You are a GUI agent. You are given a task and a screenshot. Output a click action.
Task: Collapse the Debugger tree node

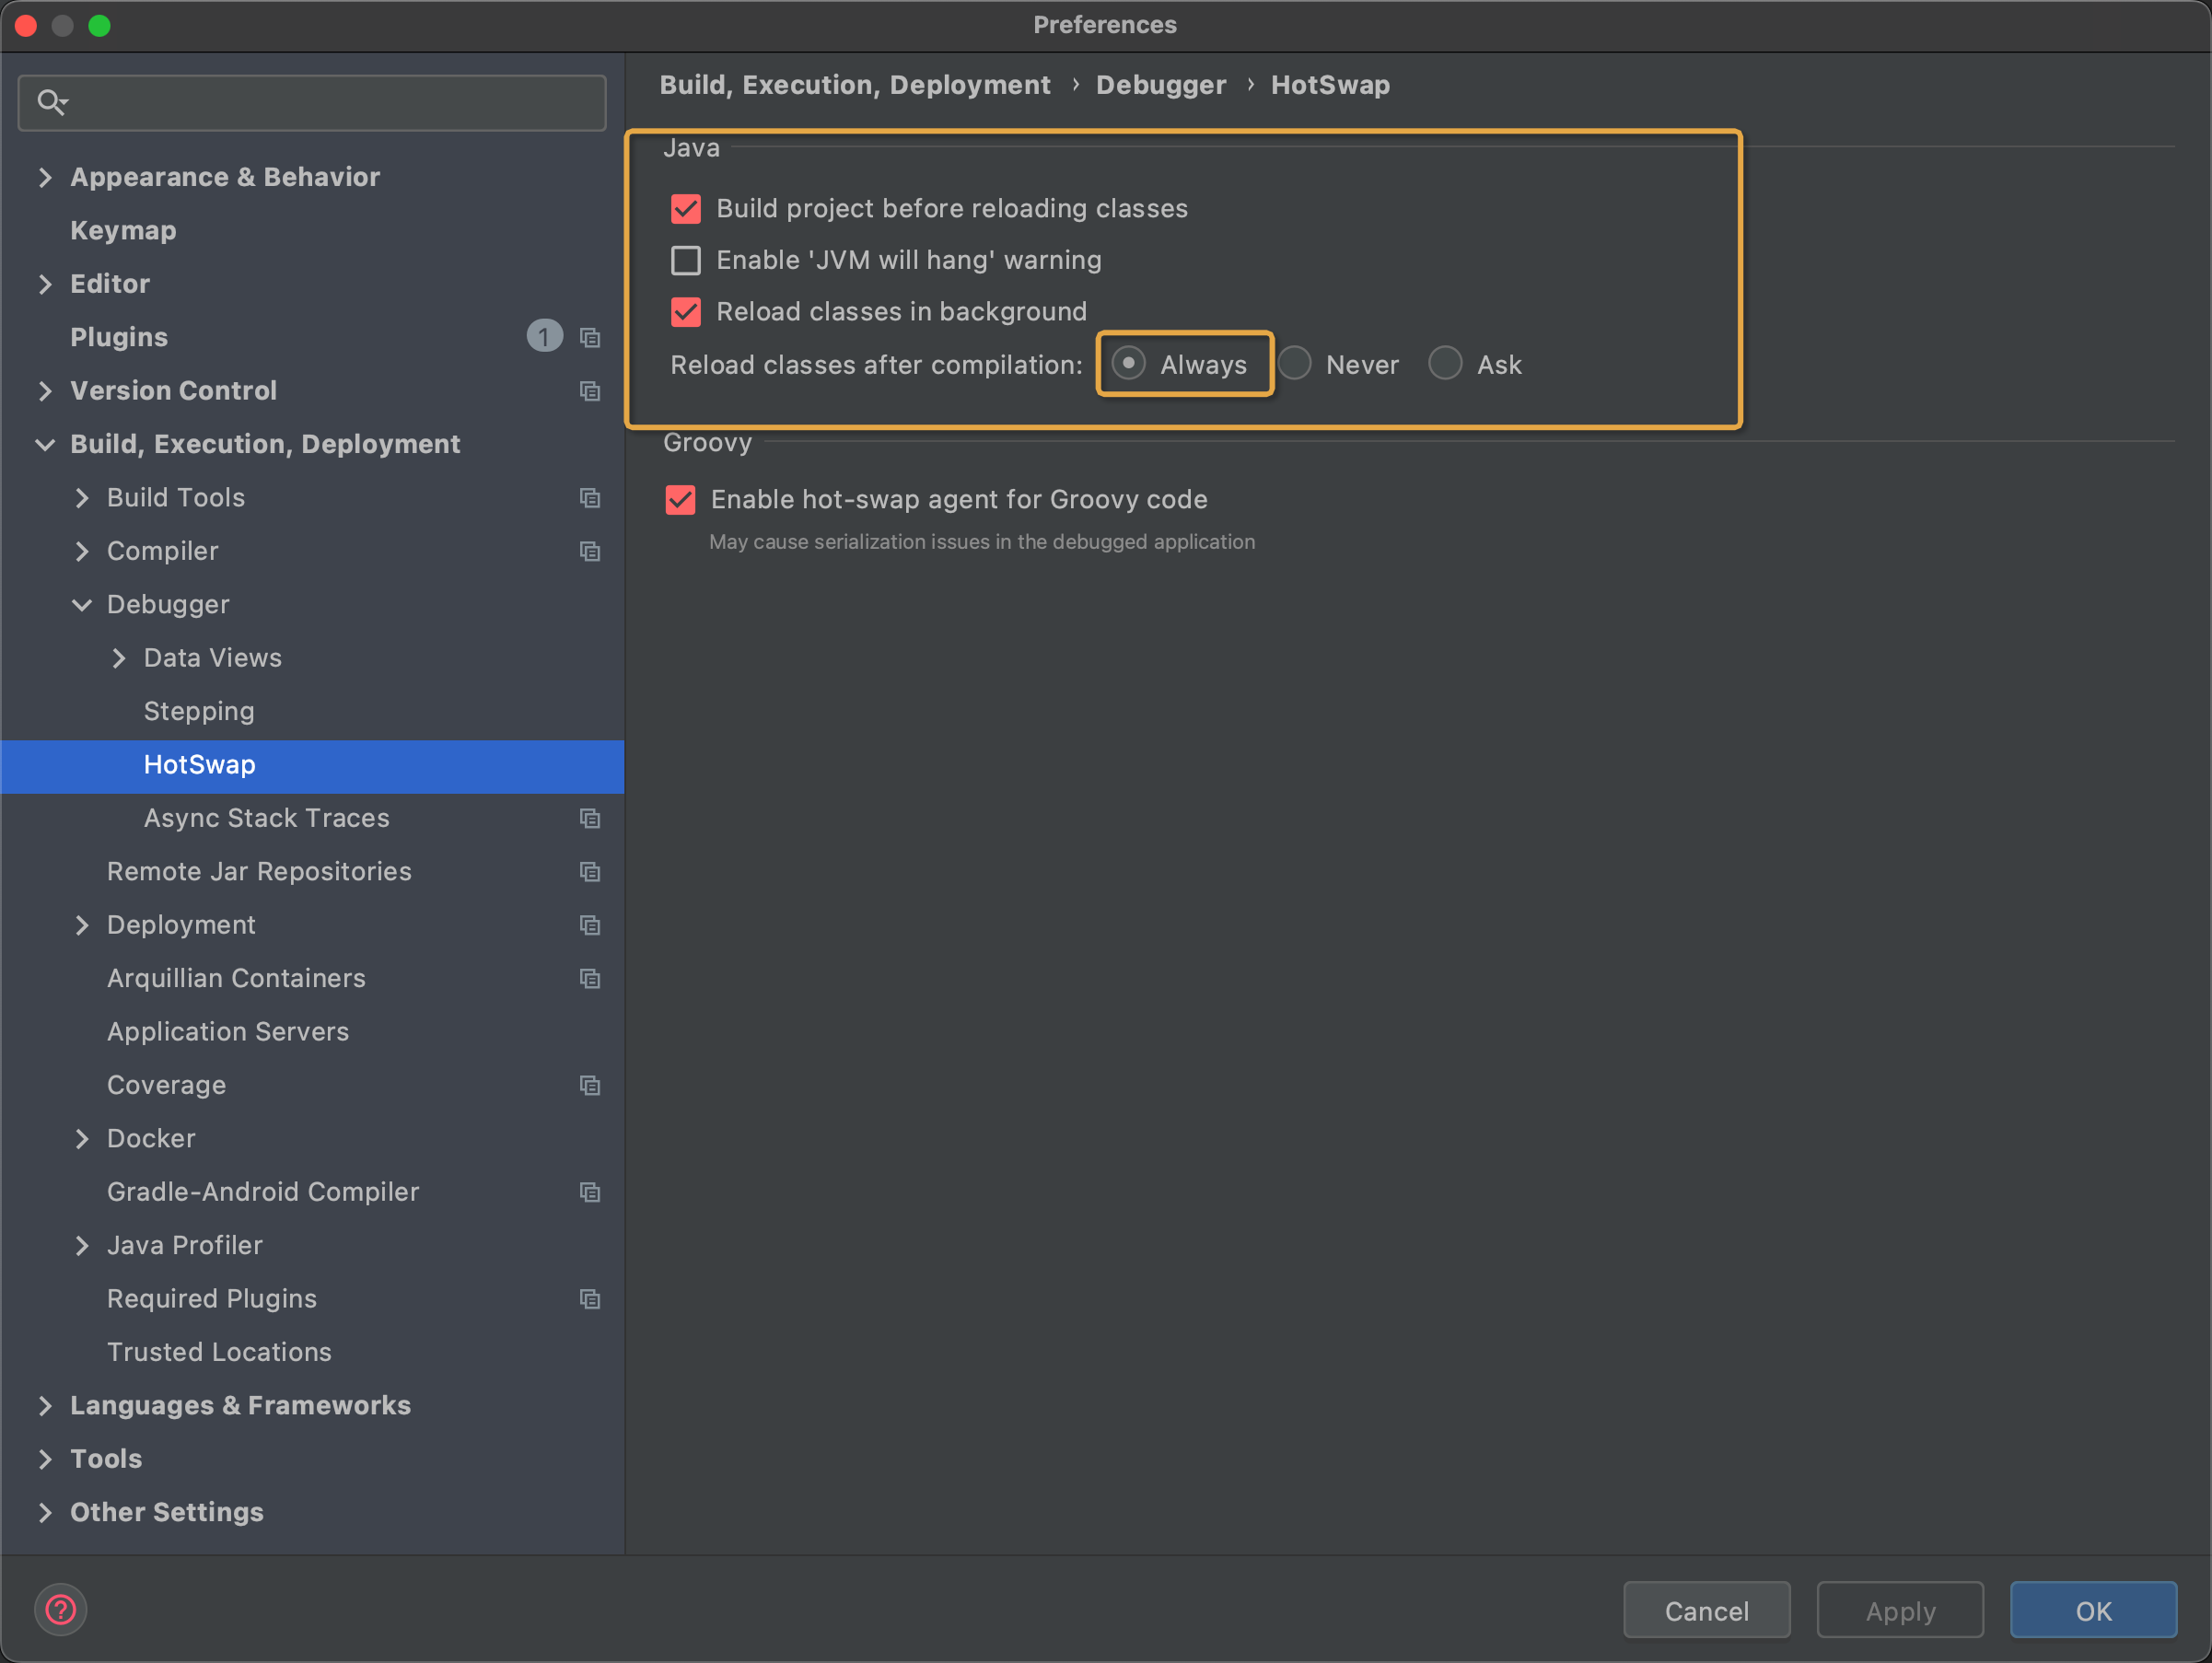[x=82, y=605]
